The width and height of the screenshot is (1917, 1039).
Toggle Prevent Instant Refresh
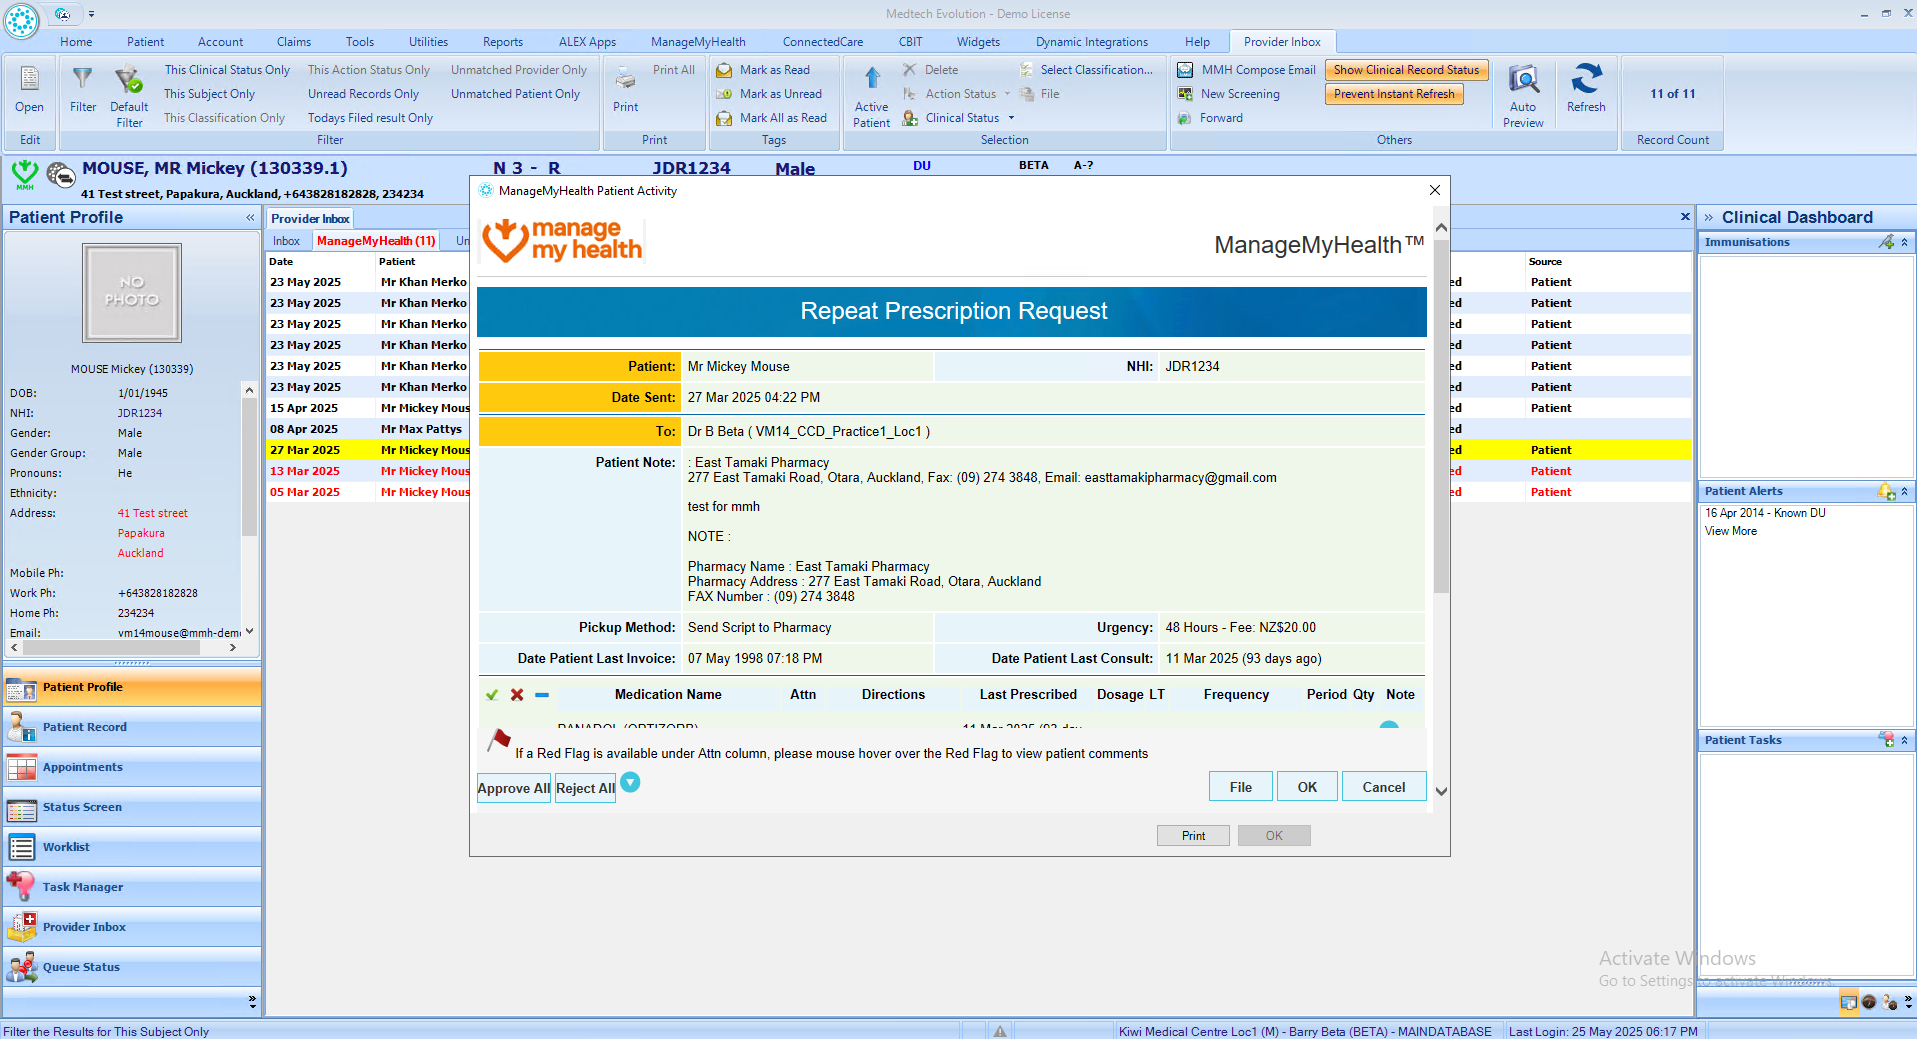coord(1393,94)
